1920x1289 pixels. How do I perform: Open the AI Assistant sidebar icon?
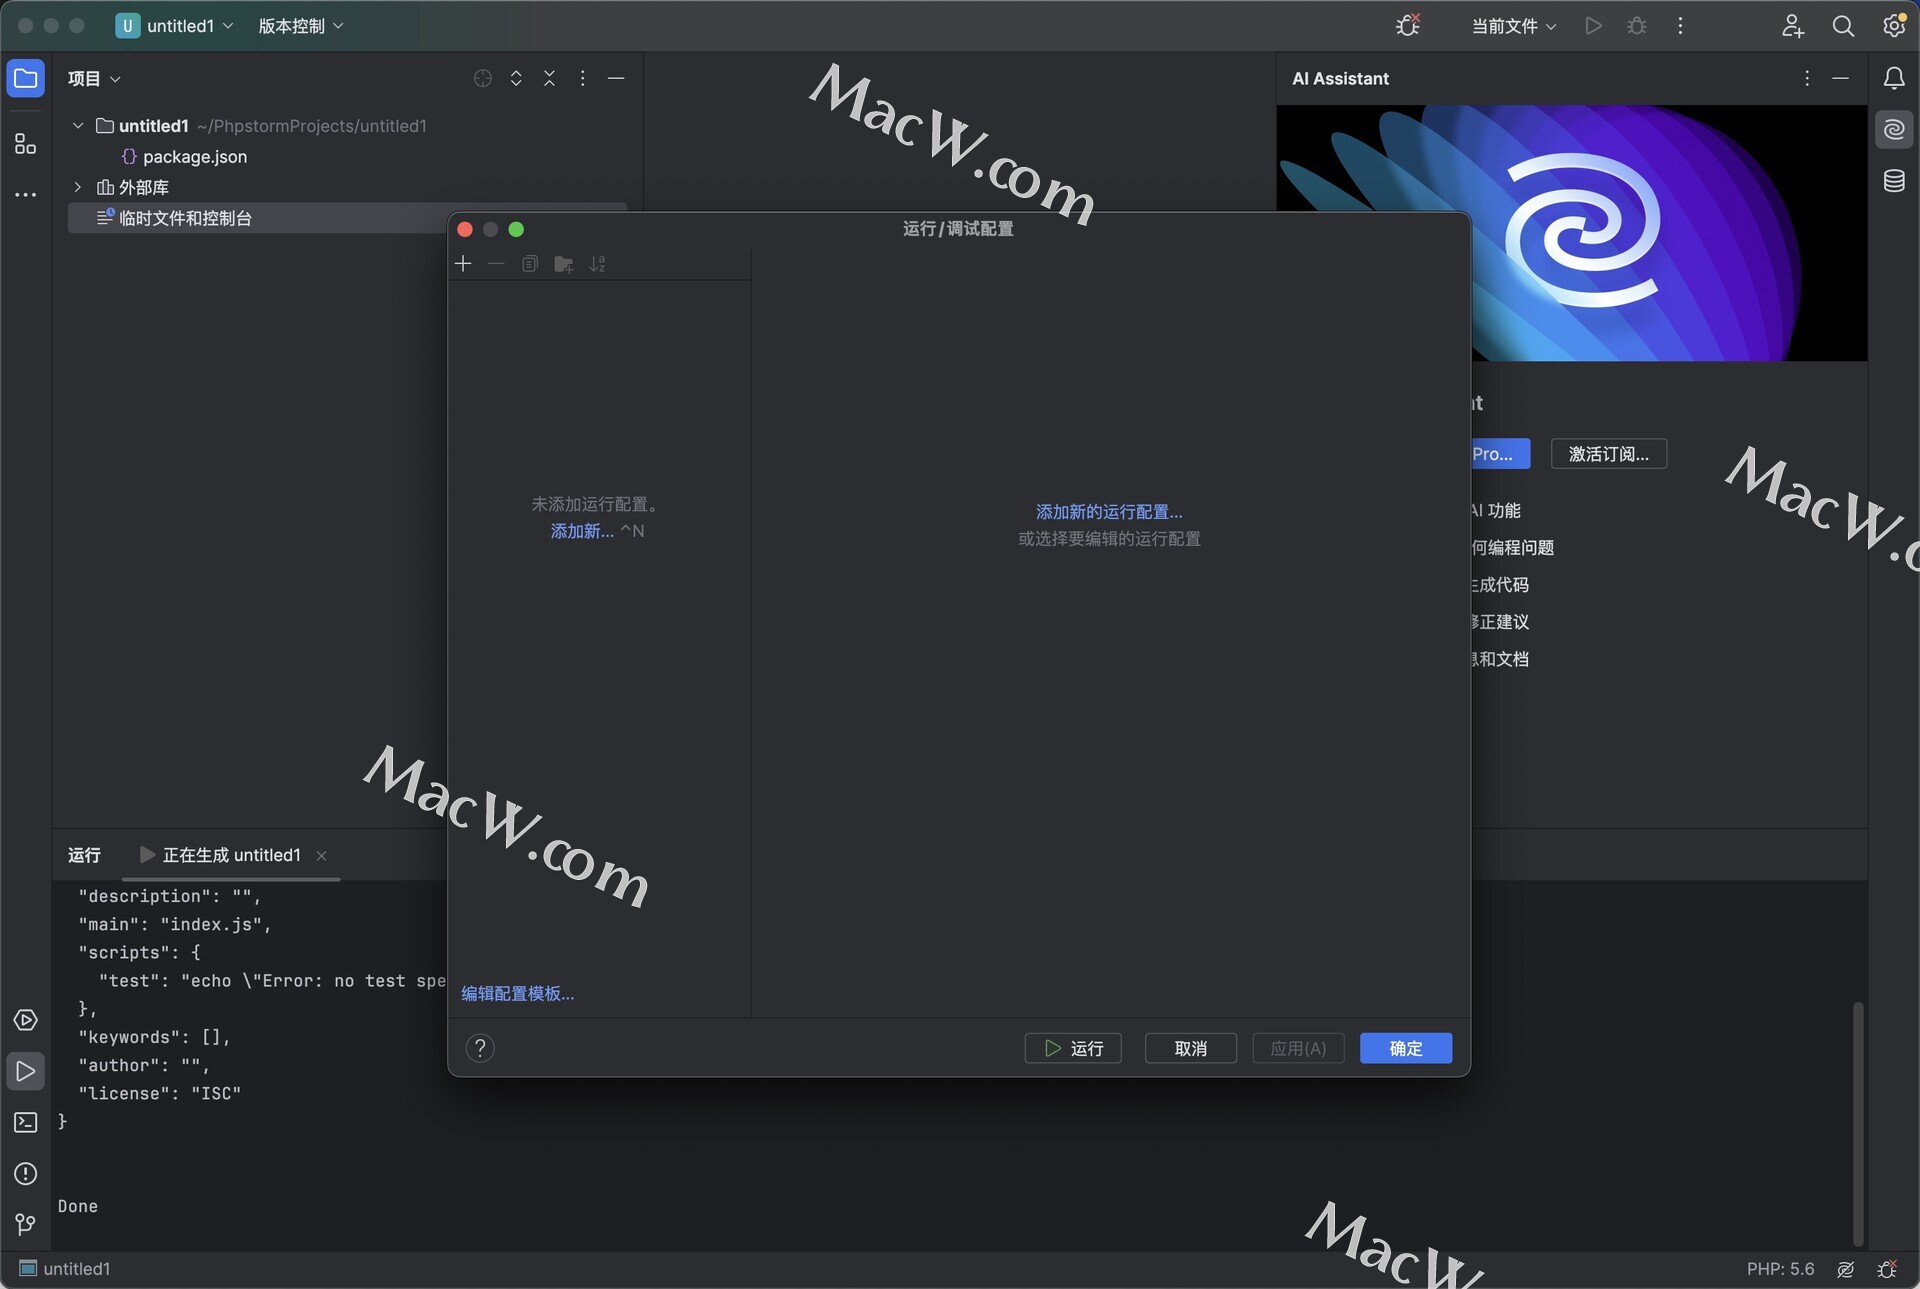pos(1894,129)
